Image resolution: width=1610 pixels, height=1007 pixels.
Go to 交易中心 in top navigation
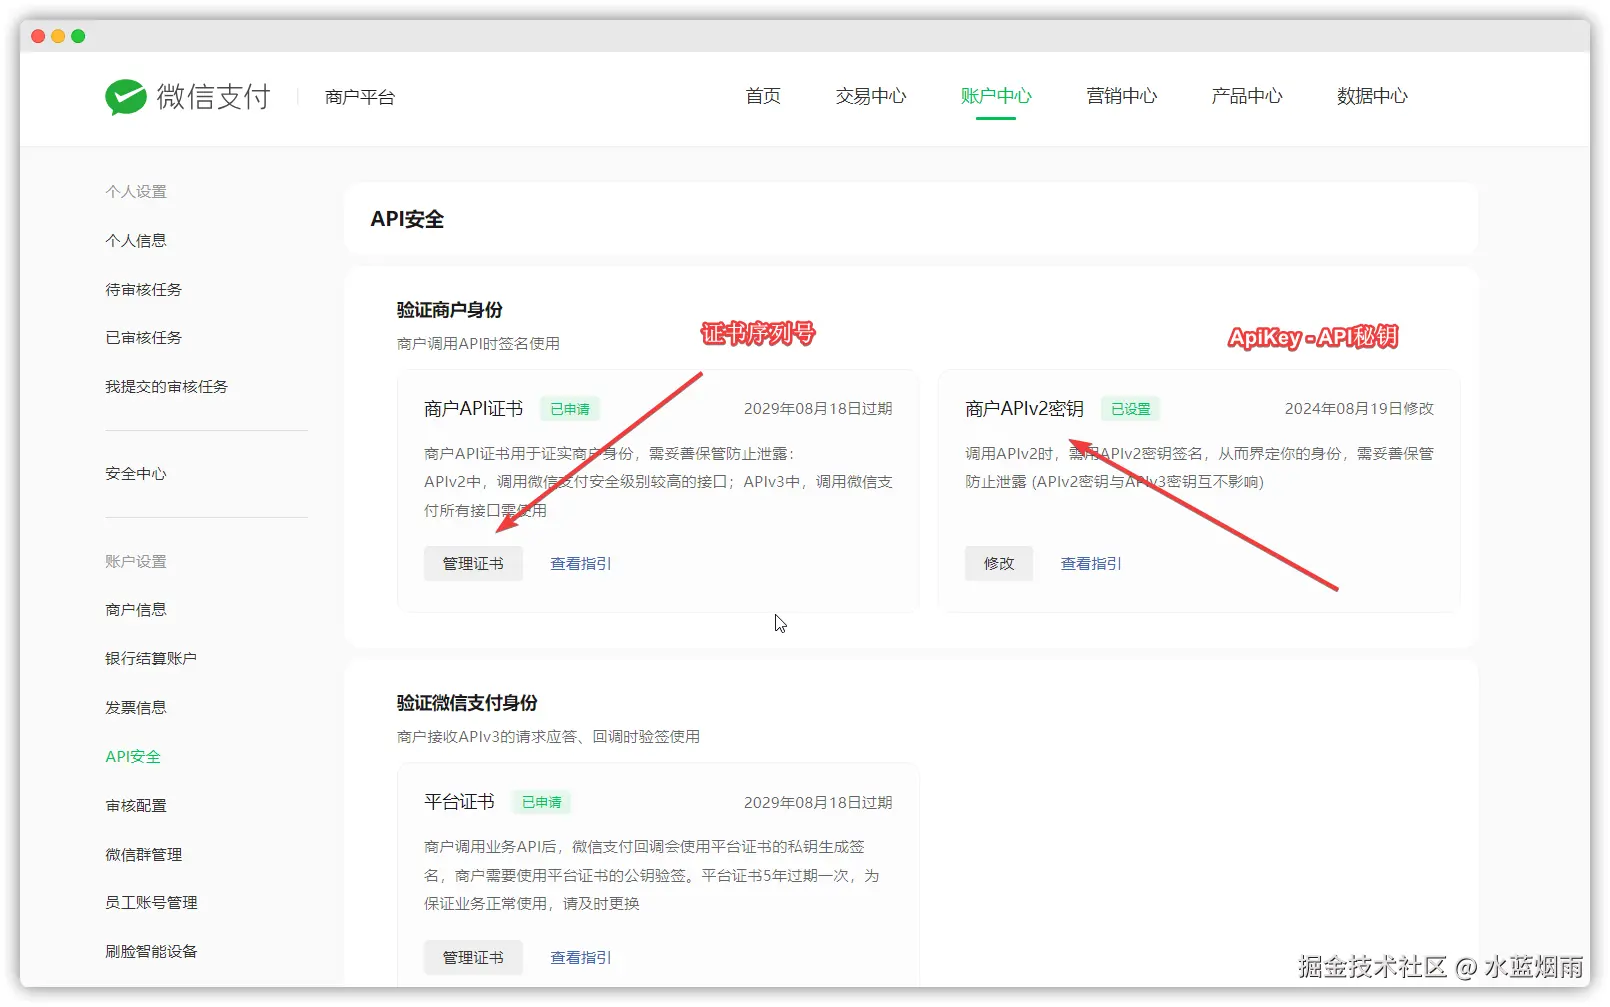click(871, 96)
